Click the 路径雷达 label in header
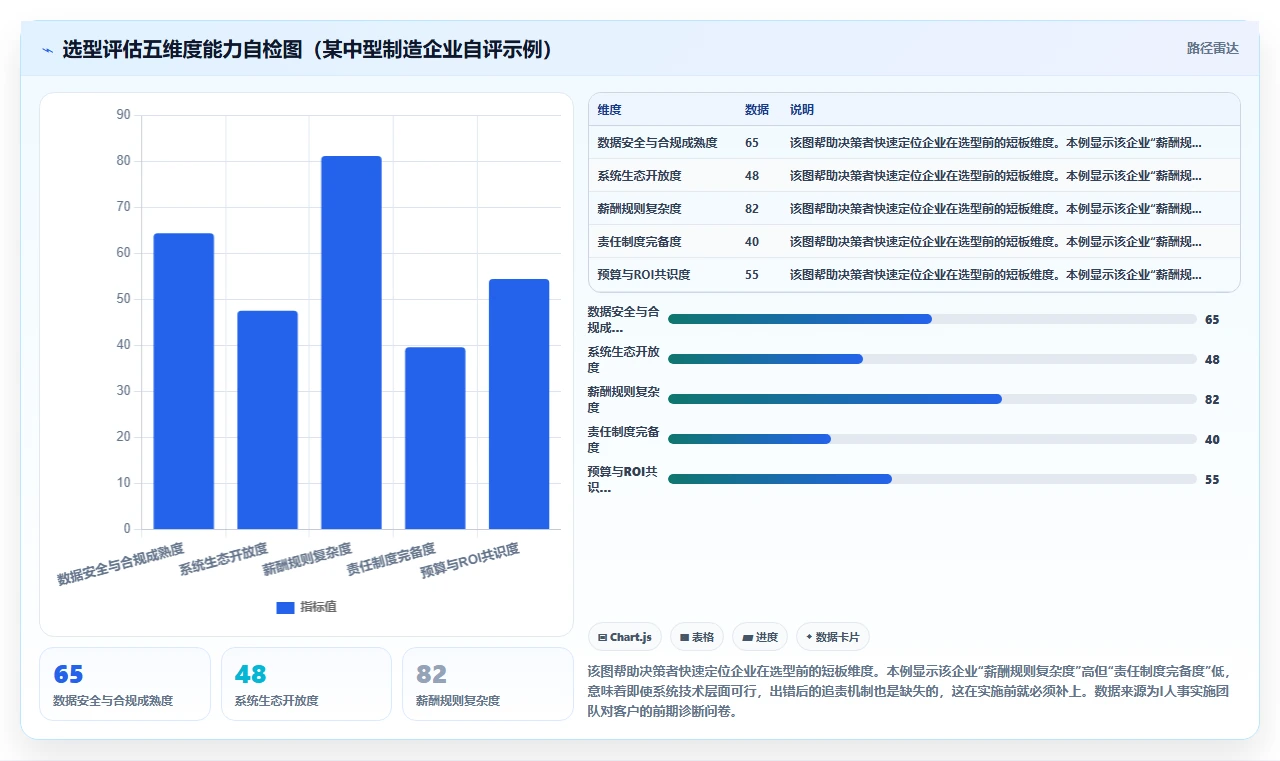This screenshot has height=761, width=1280. coord(1212,48)
